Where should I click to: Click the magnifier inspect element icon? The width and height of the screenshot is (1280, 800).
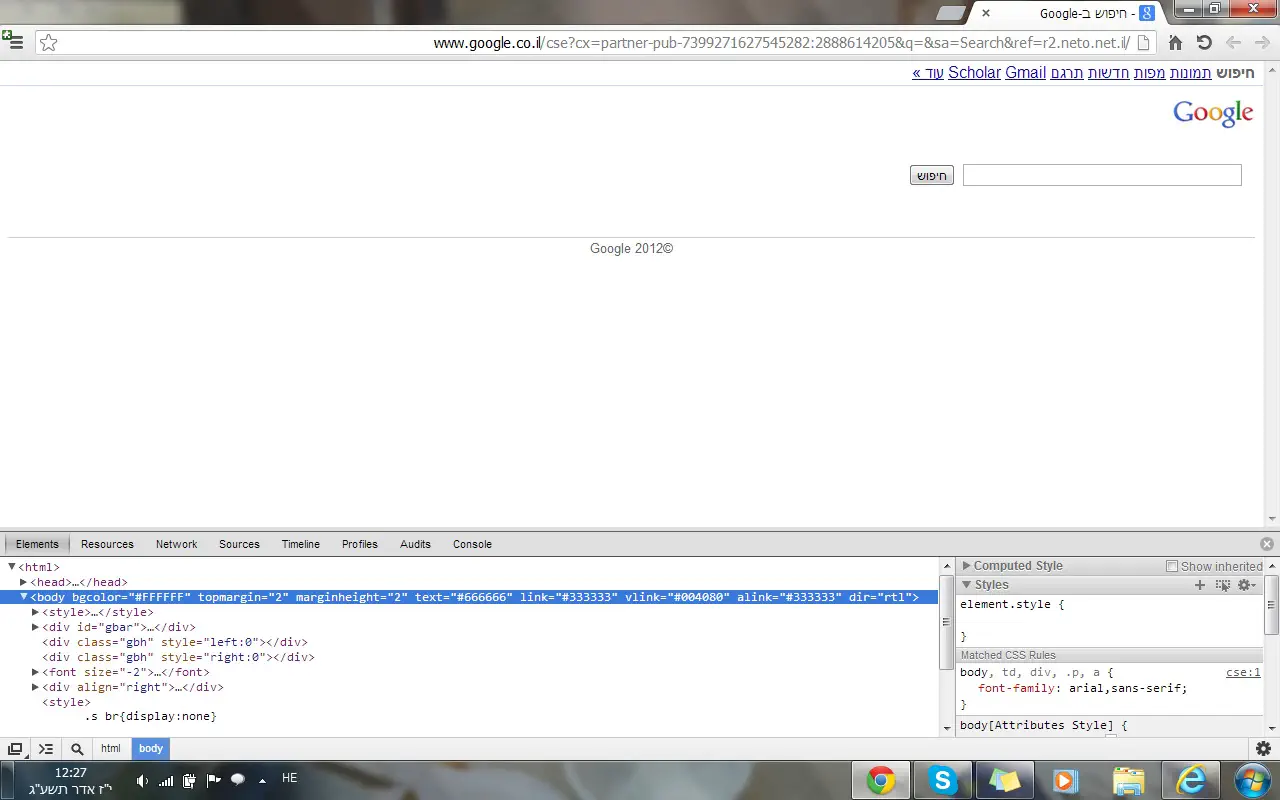[77, 749]
